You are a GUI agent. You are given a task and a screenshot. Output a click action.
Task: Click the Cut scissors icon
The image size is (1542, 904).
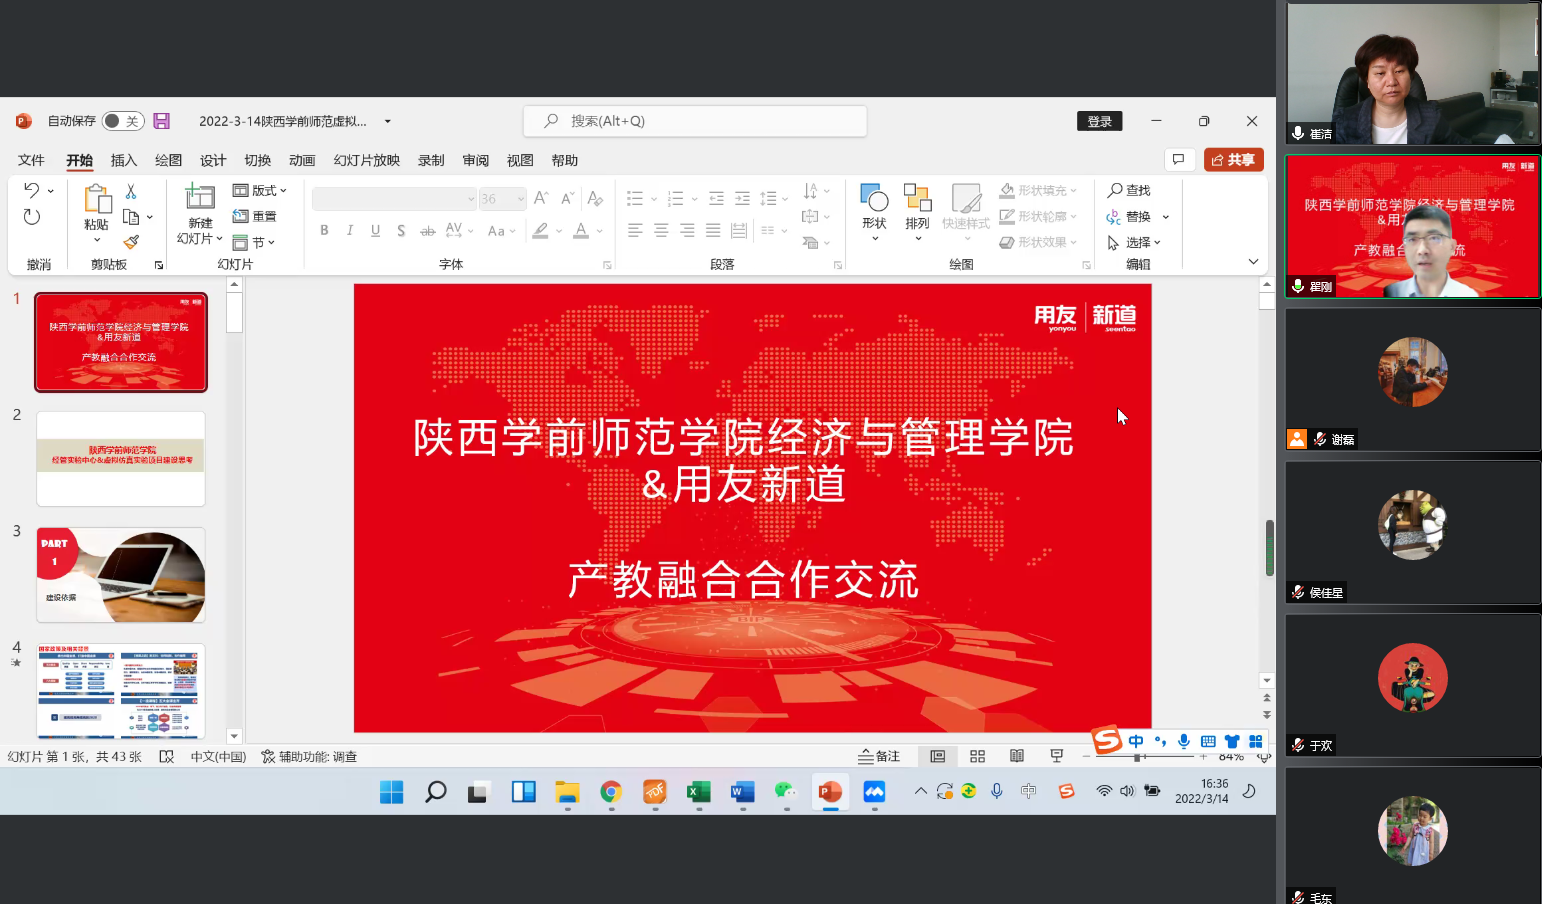[131, 191]
